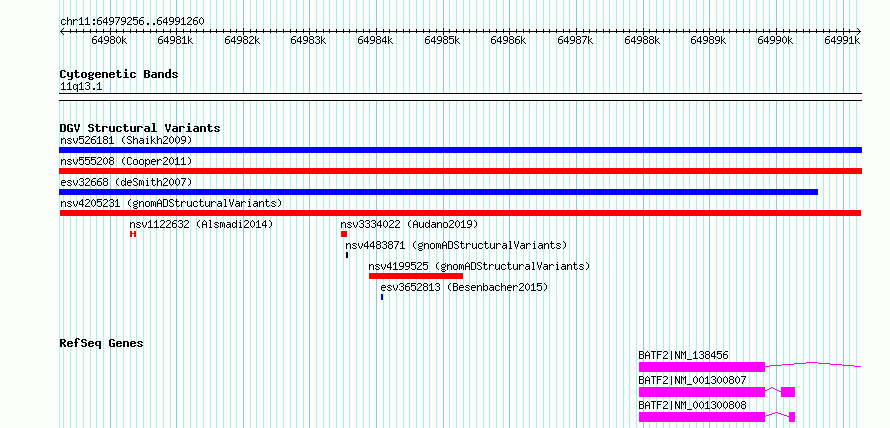Click the cytogenetic band 11q13.1 bar
This screenshot has height=428, width=890.
tap(460, 97)
